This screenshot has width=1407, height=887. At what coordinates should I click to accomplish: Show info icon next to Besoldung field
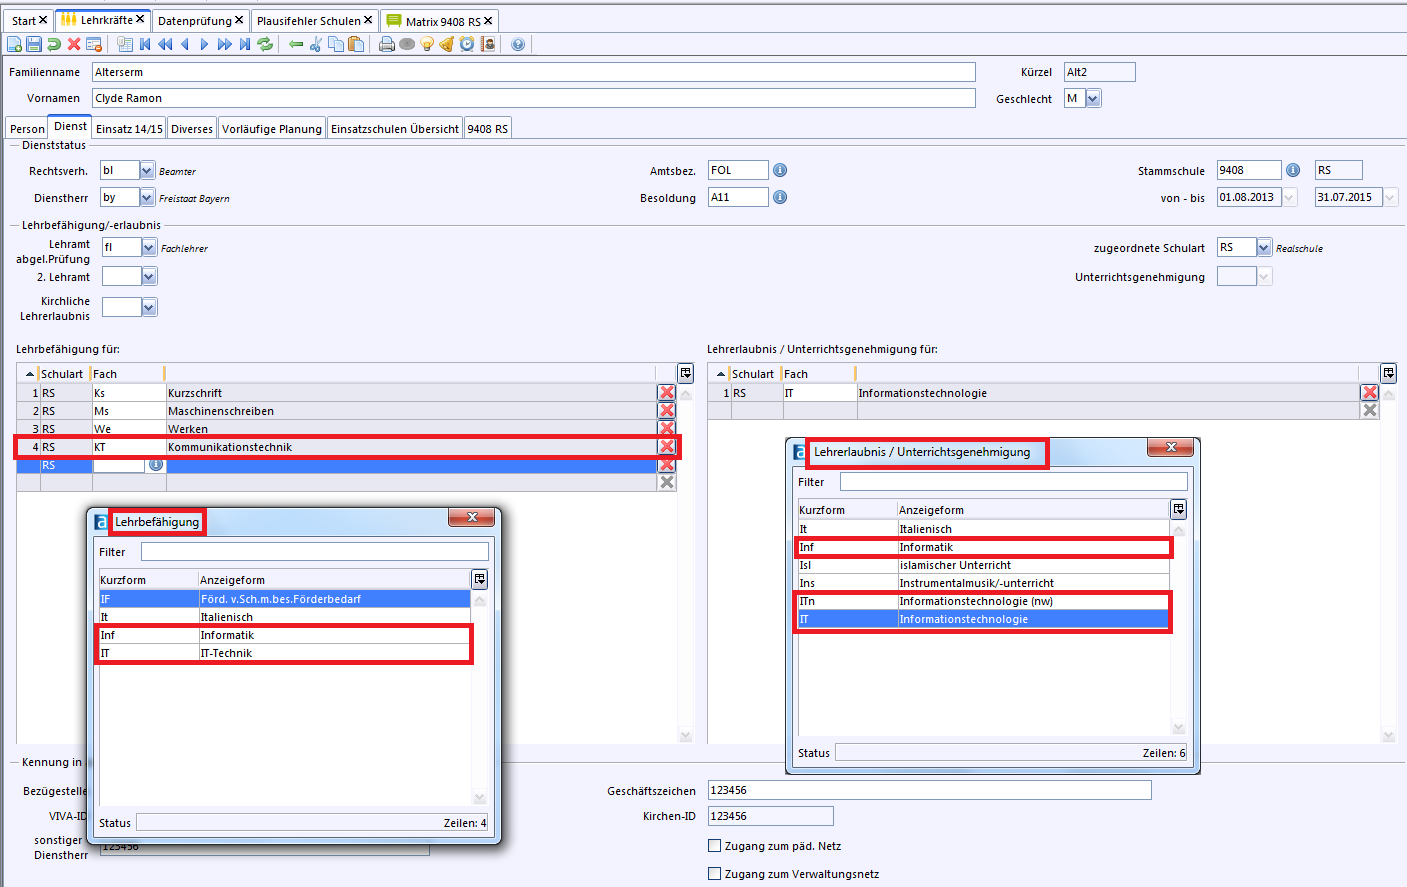780,197
